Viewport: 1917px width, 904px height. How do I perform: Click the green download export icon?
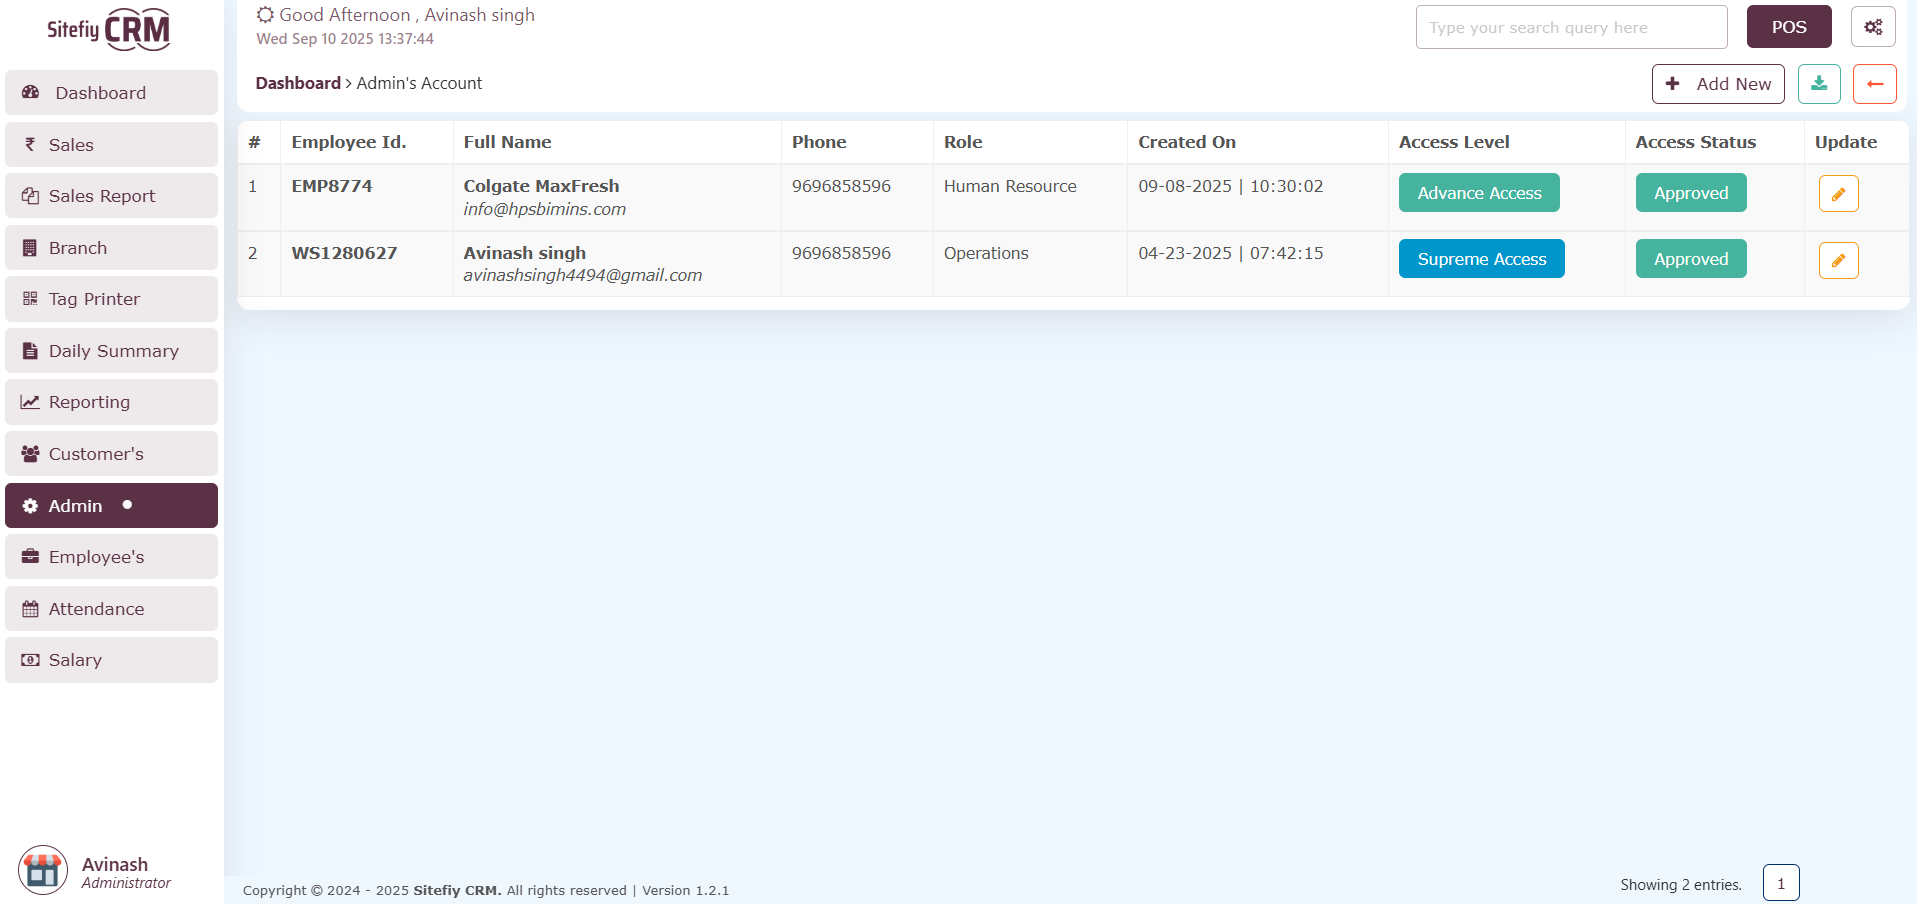pyautogui.click(x=1819, y=84)
